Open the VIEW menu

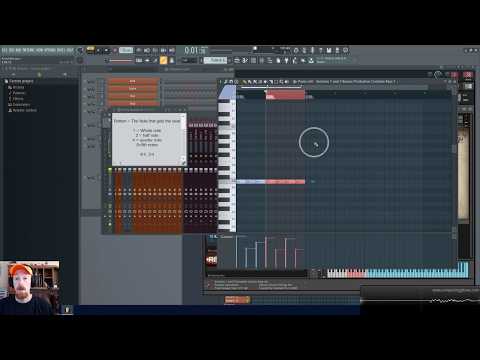click(x=40, y=50)
